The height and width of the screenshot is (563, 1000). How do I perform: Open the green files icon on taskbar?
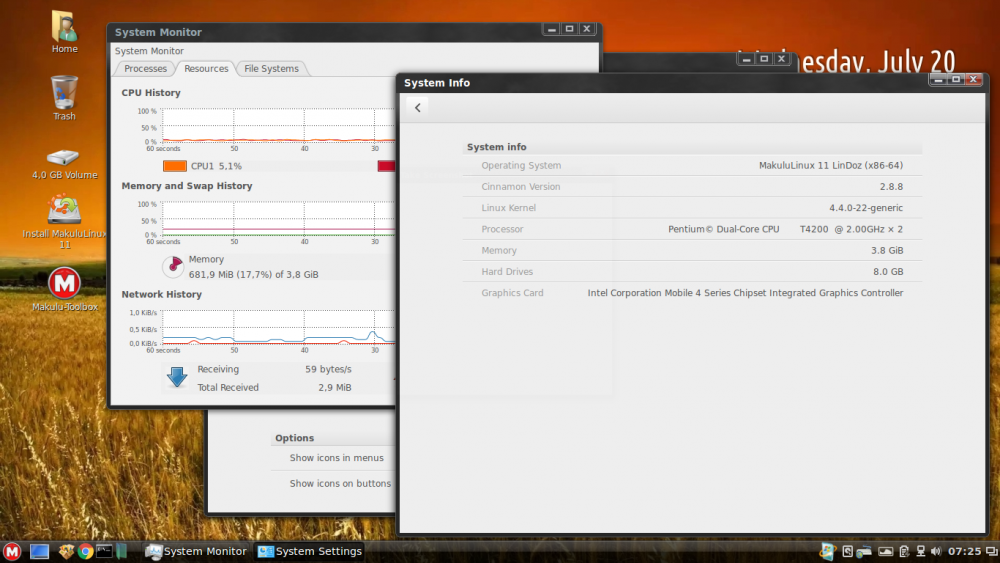pyautogui.click(x=121, y=551)
